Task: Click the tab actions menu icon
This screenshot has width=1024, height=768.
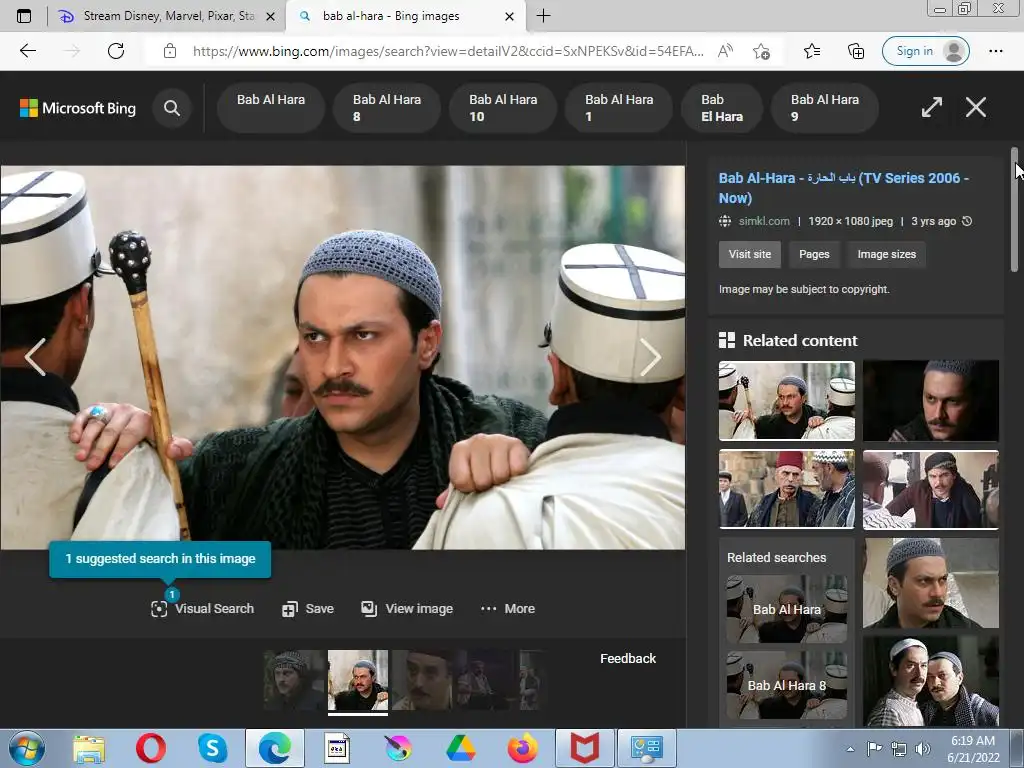Action: pyautogui.click(x=24, y=16)
